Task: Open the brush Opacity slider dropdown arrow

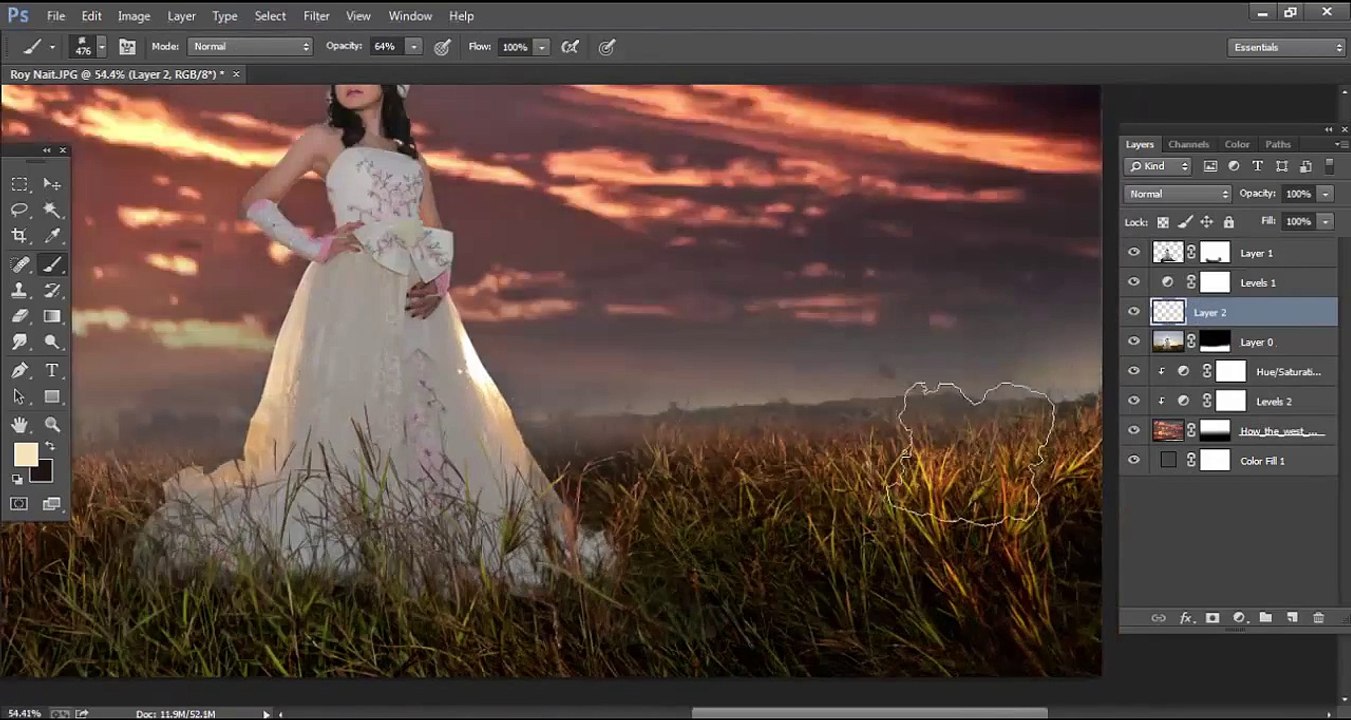Action: click(x=414, y=47)
